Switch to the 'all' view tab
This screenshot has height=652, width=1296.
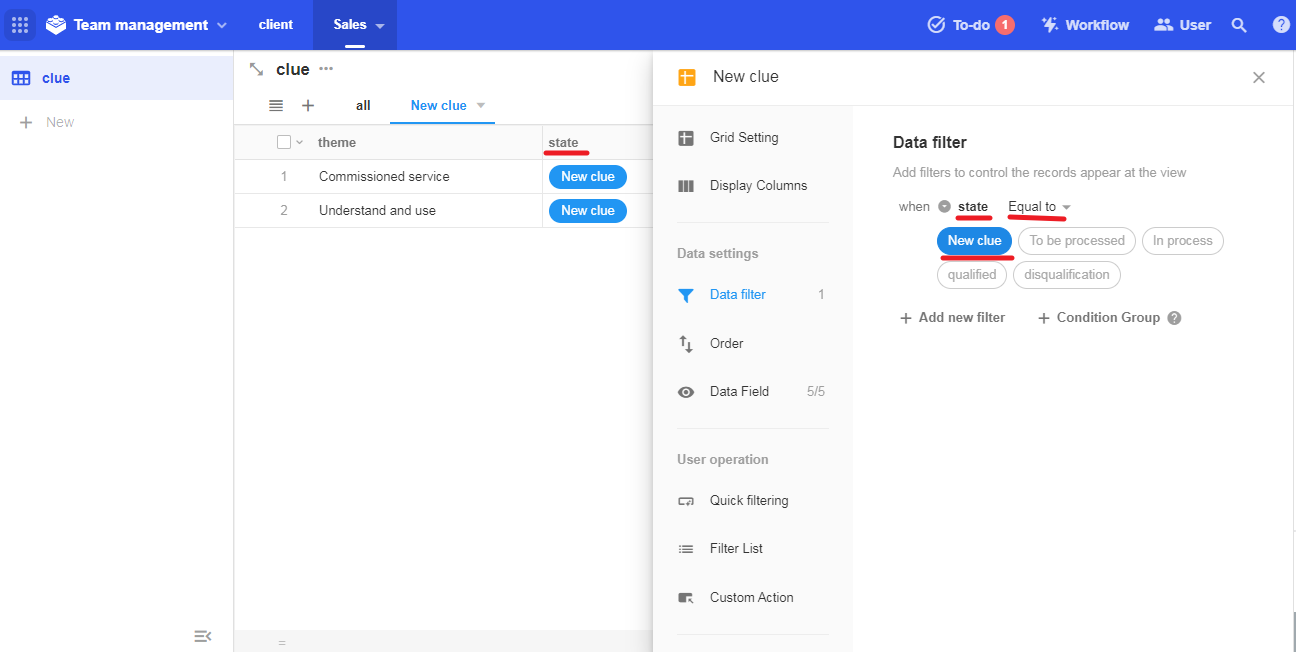tap(363, 105)
